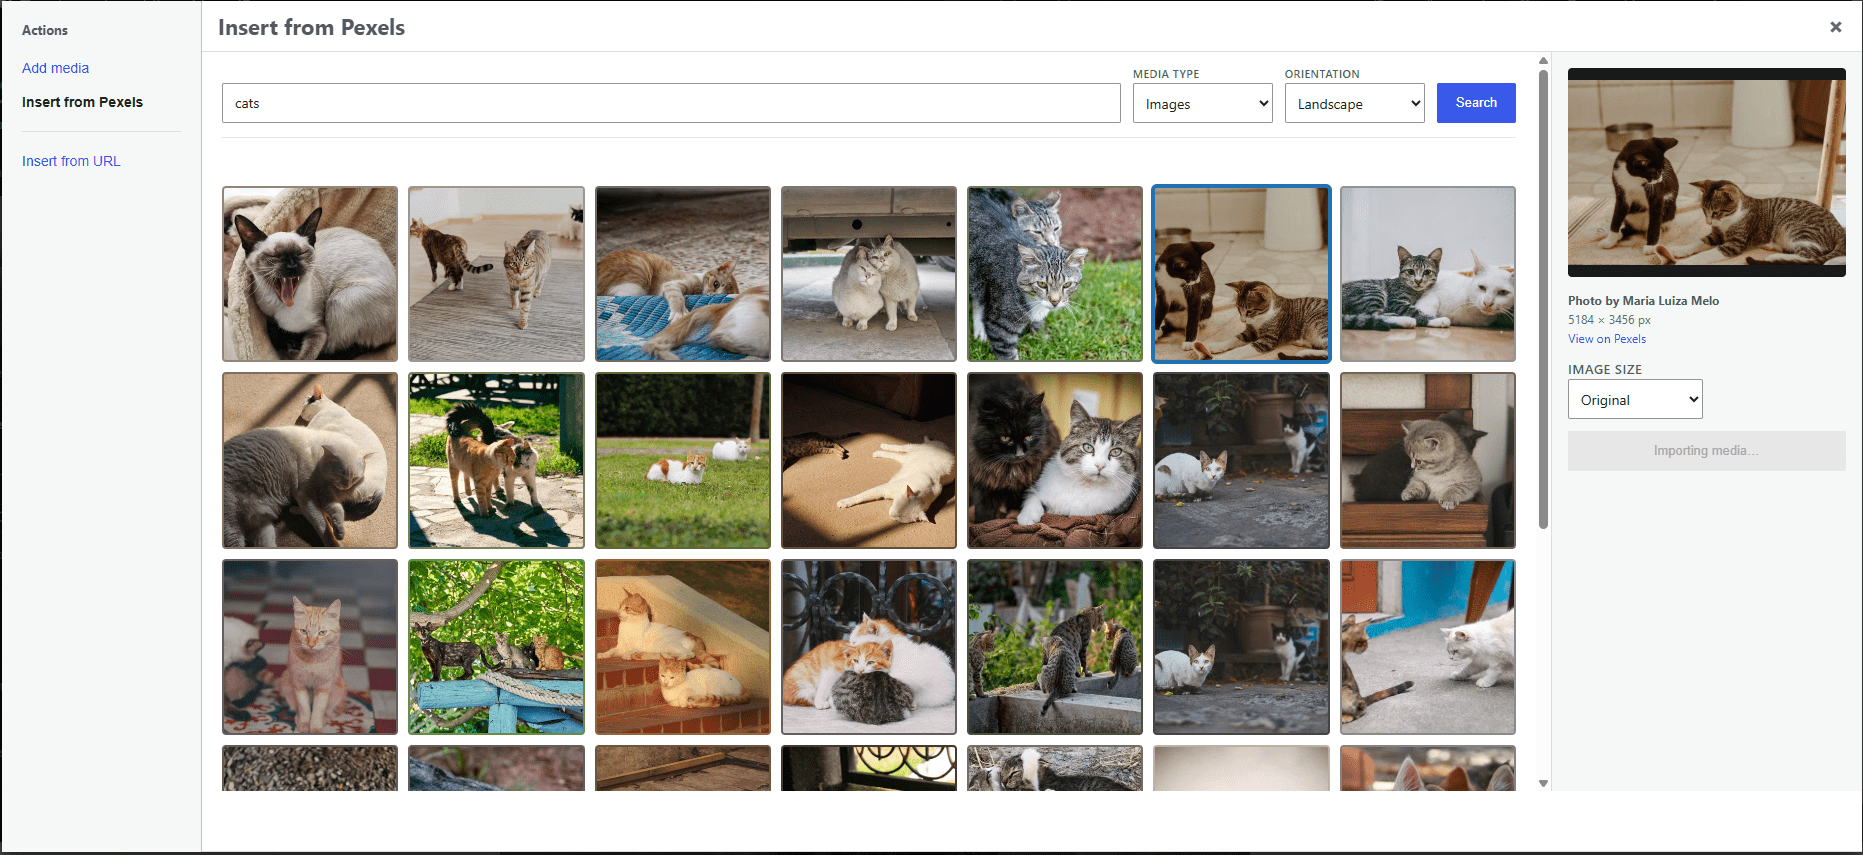Select thumbnail of white cat lying in sunlight
Image resolution: width=1863 pixels, height=855 pixels.
click(x=869, y=460)
